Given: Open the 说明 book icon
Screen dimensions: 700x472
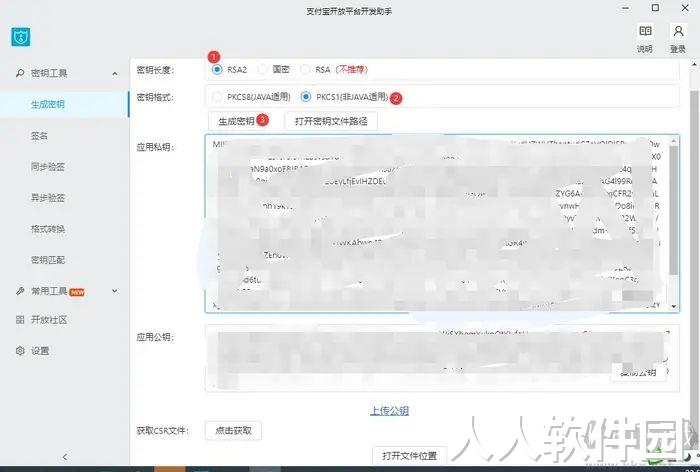Looking at the screenshot, I should point(645,31).
